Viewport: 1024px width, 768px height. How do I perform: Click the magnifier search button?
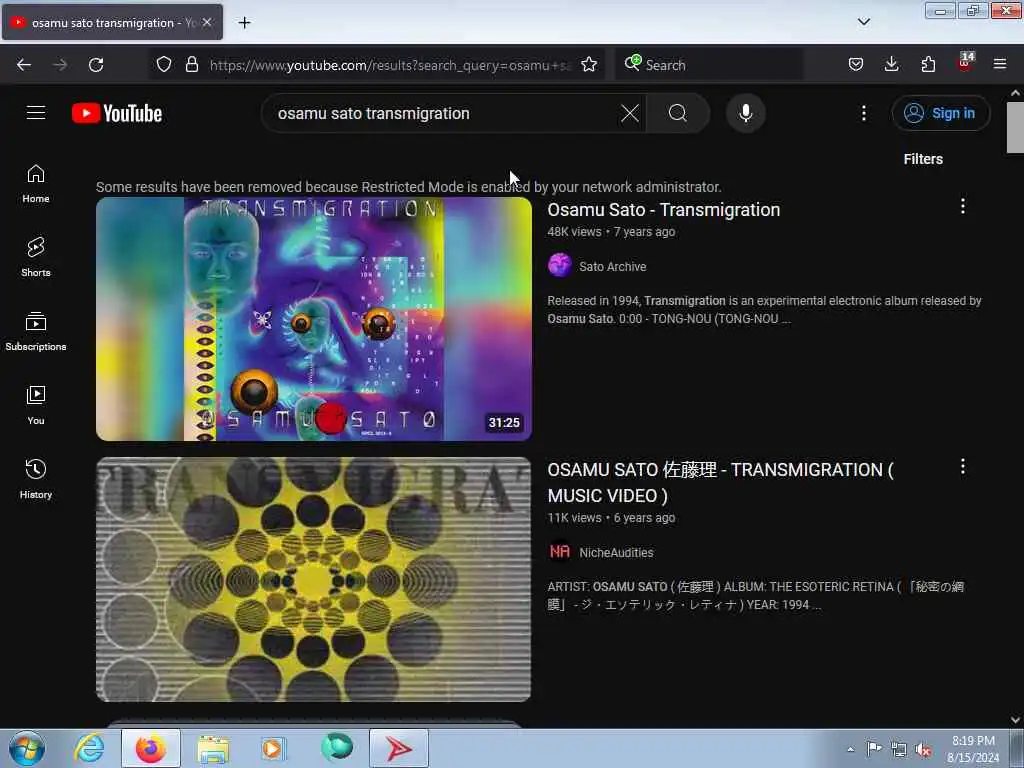point(678,113)
